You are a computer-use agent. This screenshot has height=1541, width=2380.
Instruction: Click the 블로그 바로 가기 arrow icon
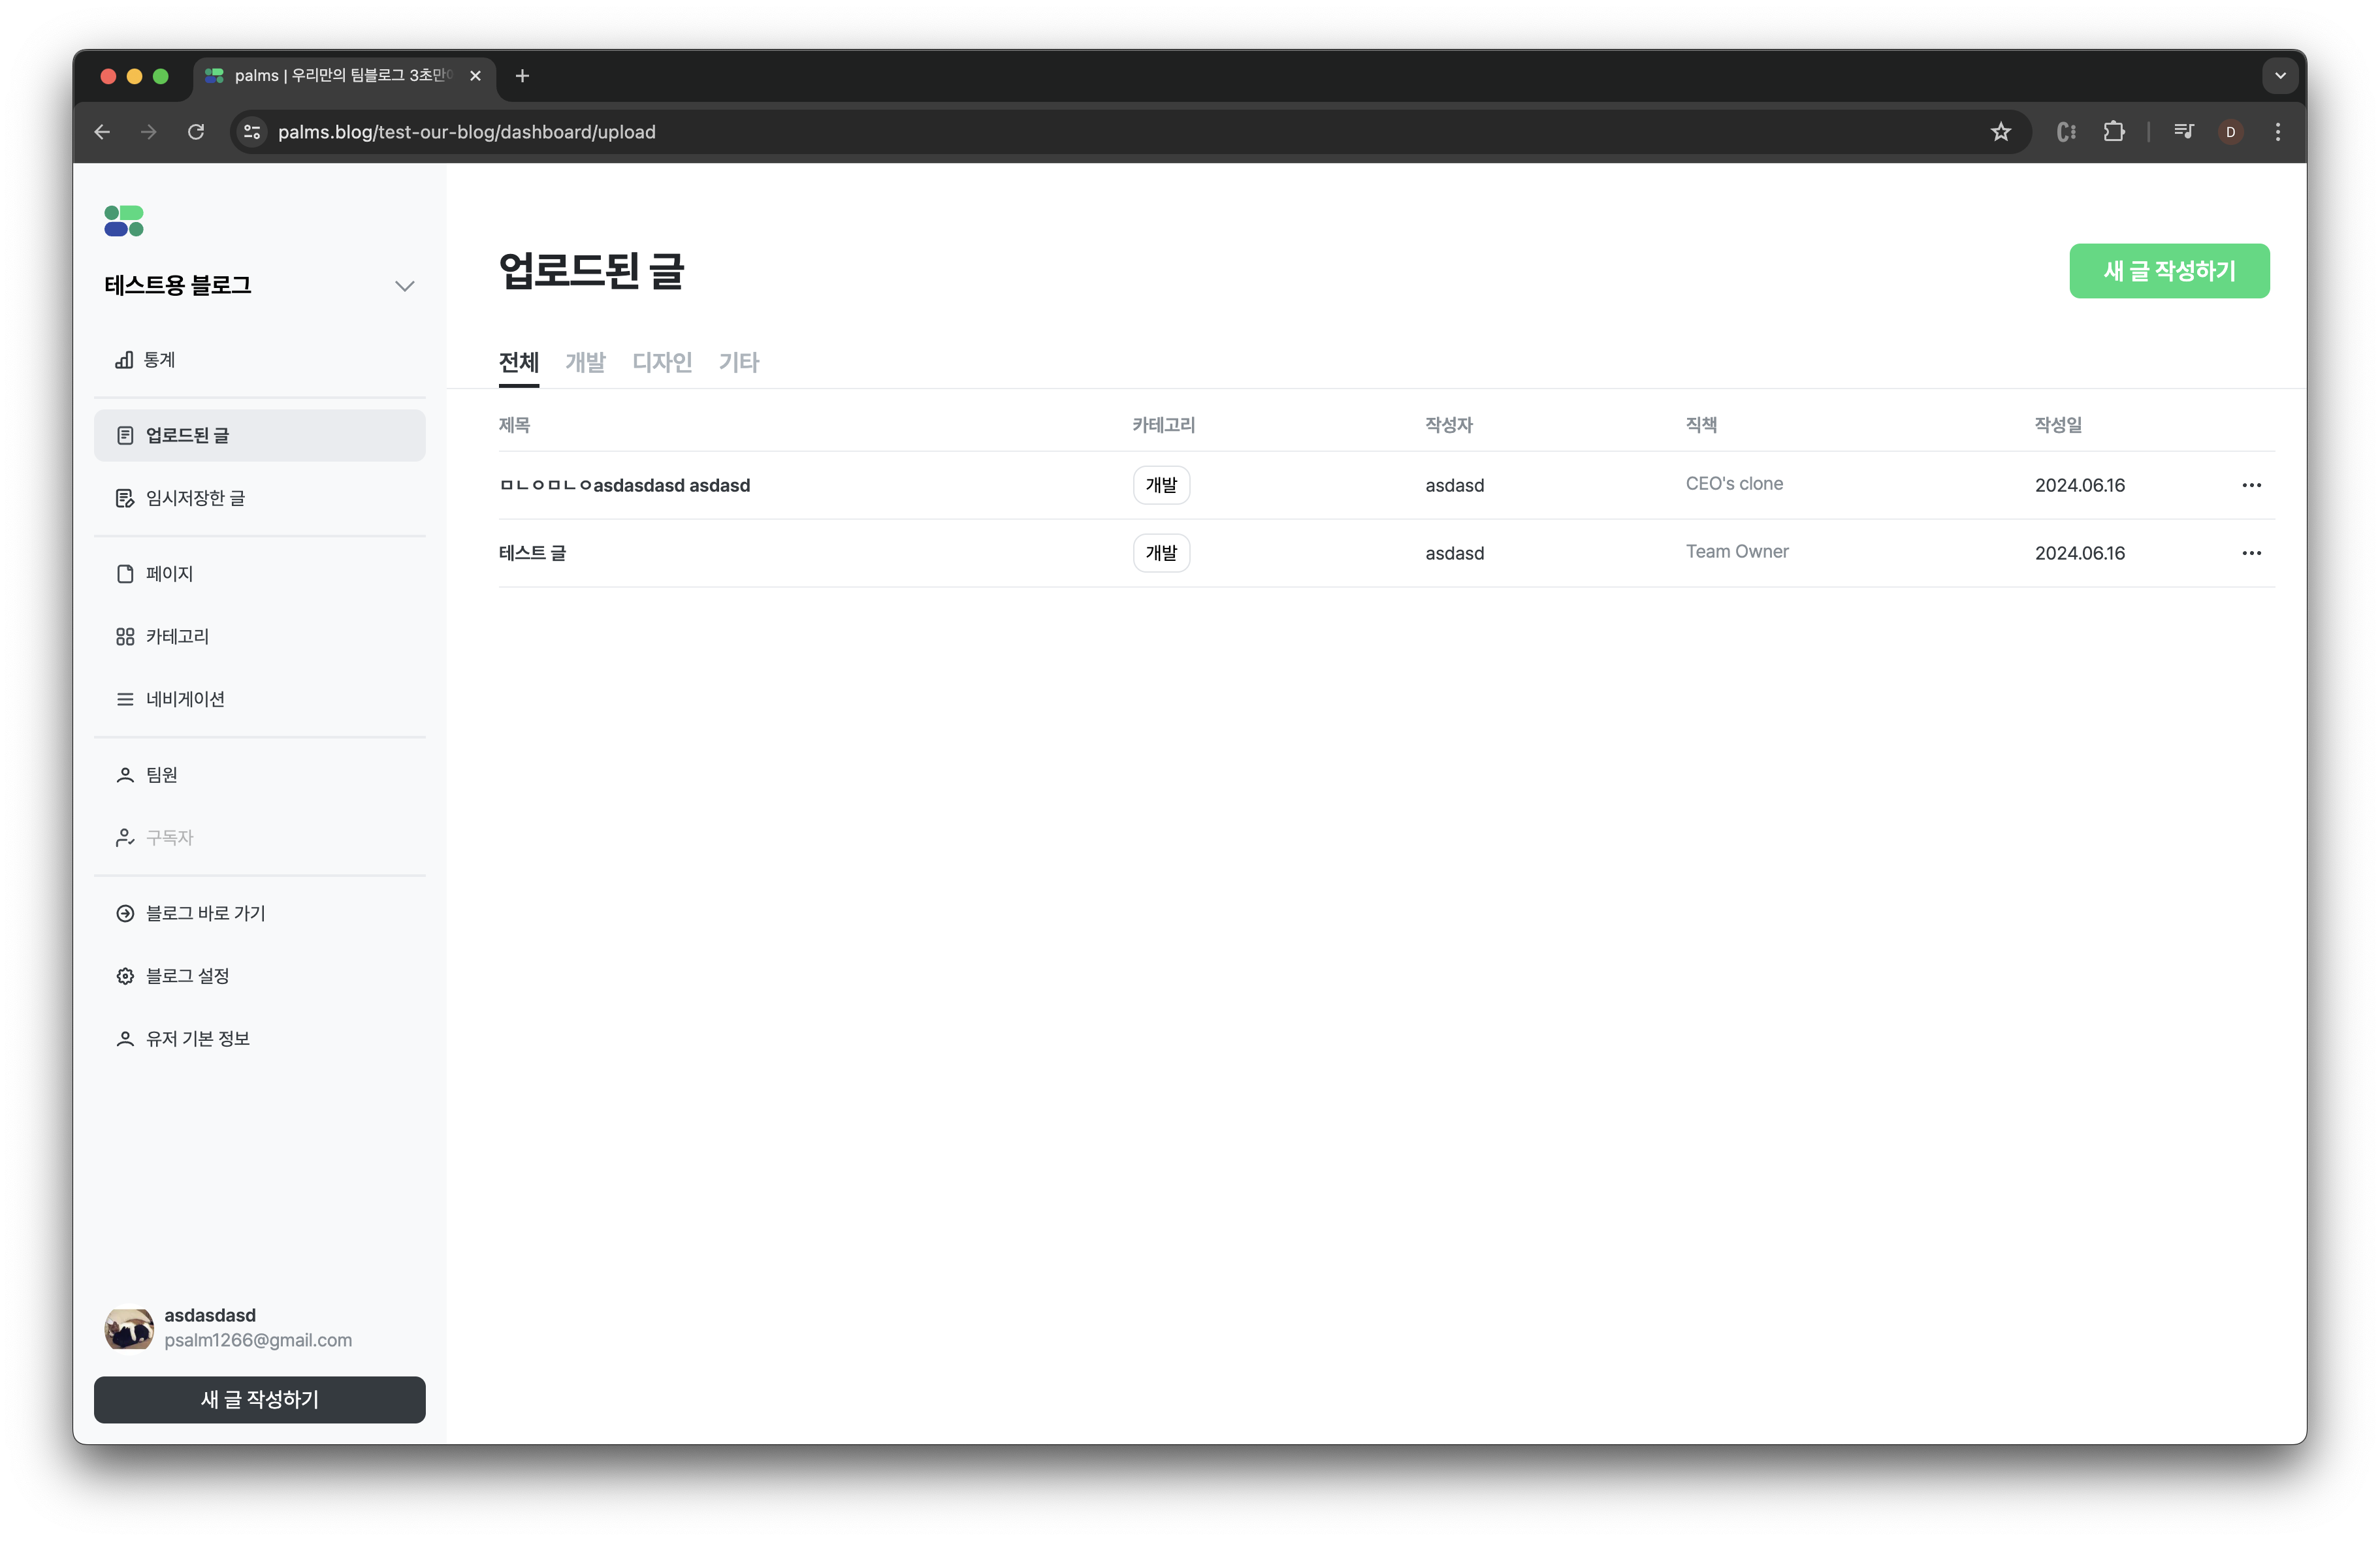pos(125,913)
